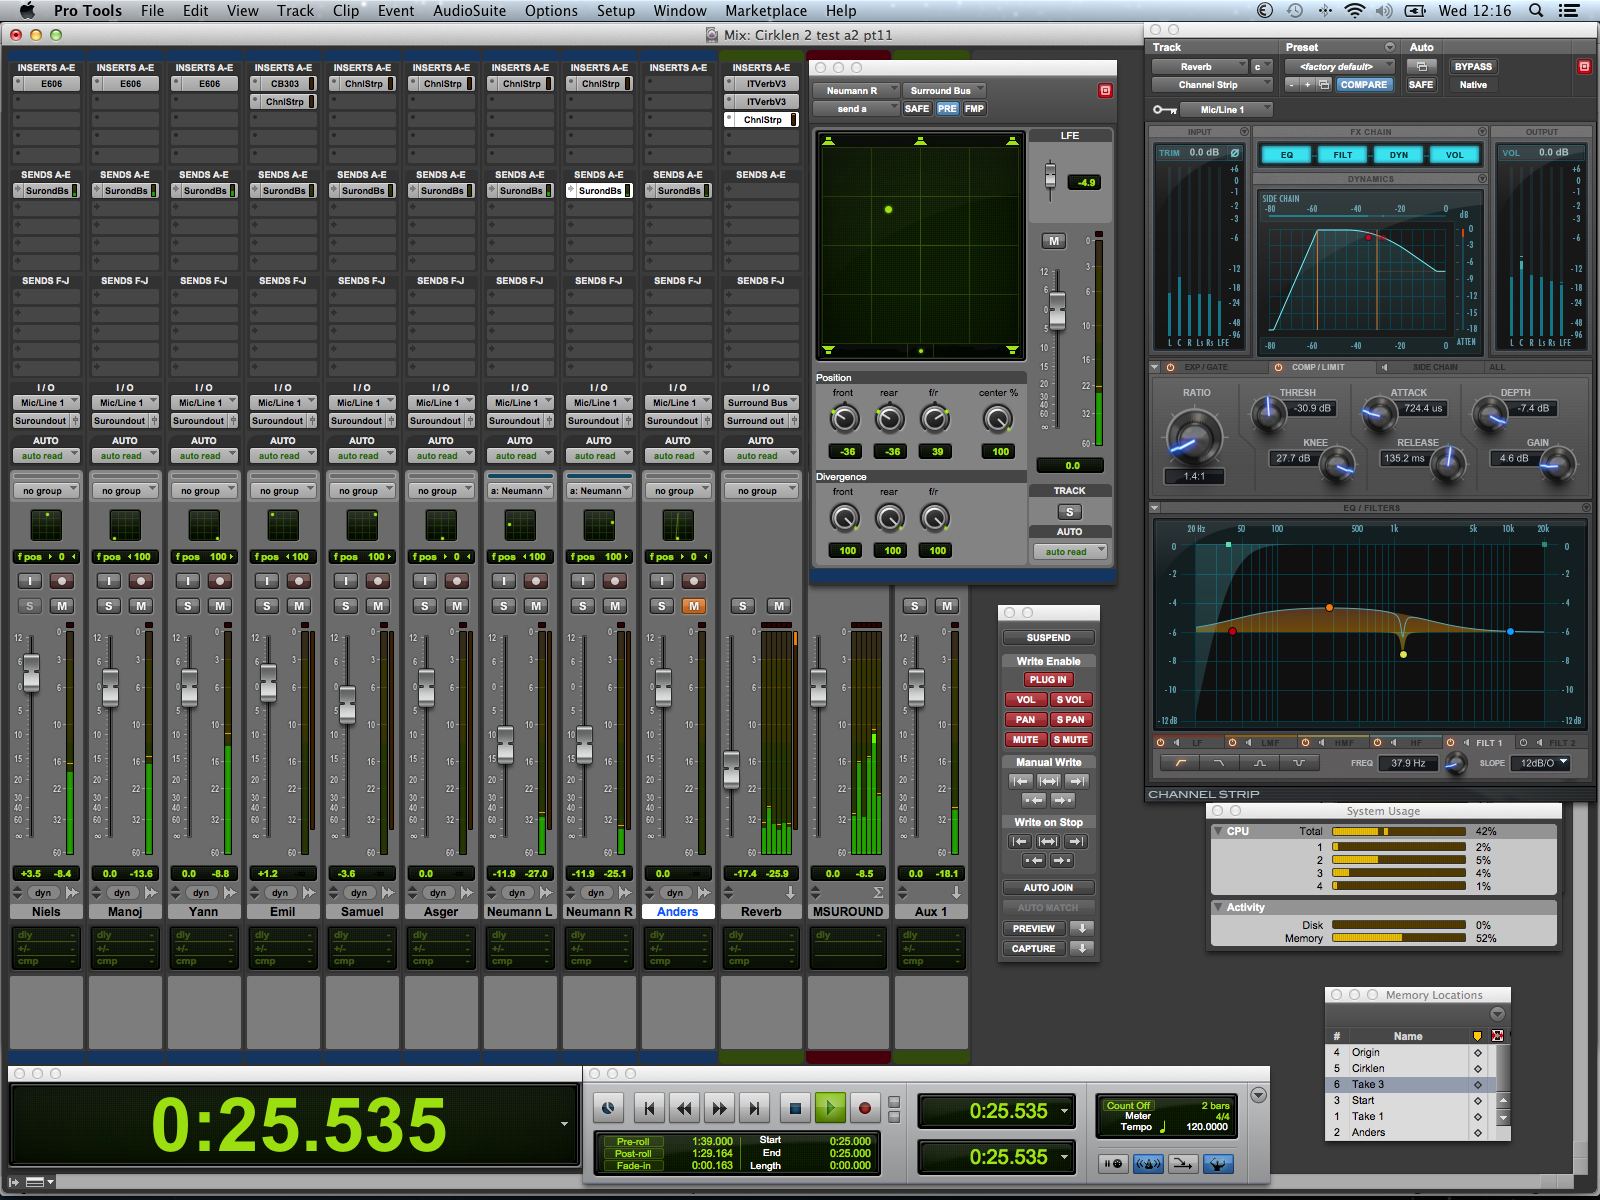Click AUTO JOIN in the automation panel
The width and height of the screenshot is (1600, 1200).
1047,887
